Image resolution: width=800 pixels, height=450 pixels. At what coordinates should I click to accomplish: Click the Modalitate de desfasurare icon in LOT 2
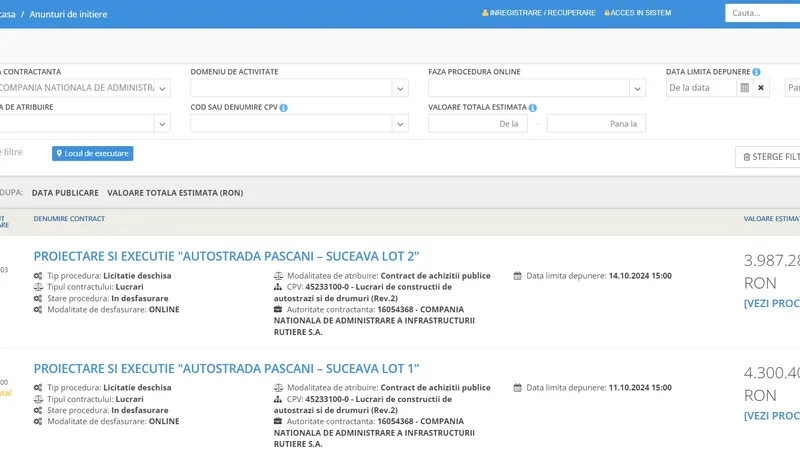(x=38, y=309)
